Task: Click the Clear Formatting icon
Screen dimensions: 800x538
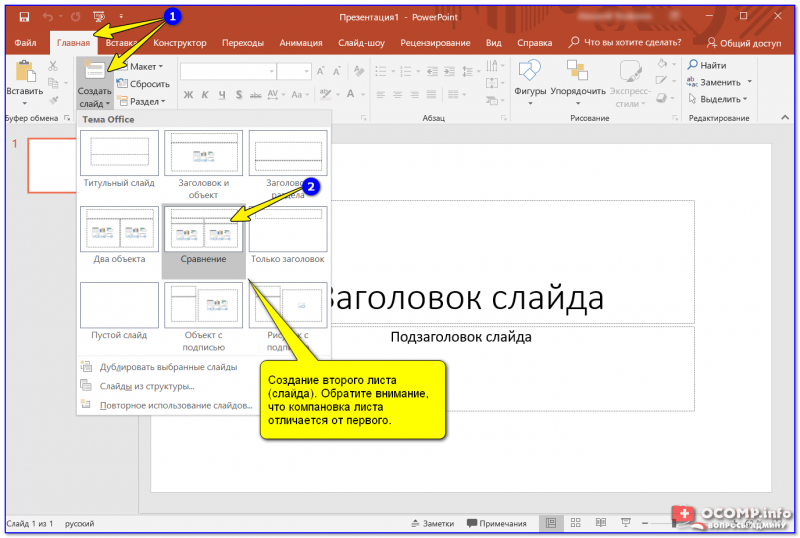Action: [x=359, y=71]
